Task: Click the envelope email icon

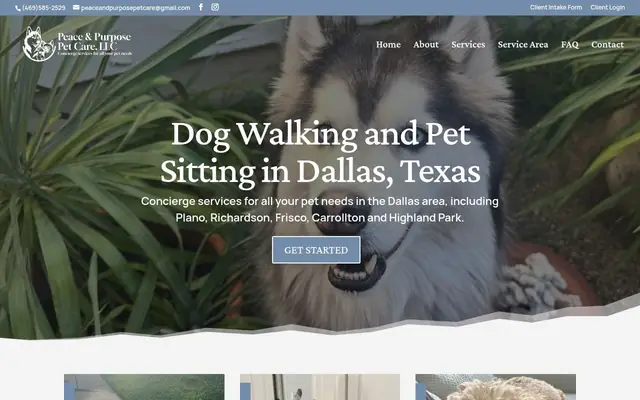Action: coord(76,7)
